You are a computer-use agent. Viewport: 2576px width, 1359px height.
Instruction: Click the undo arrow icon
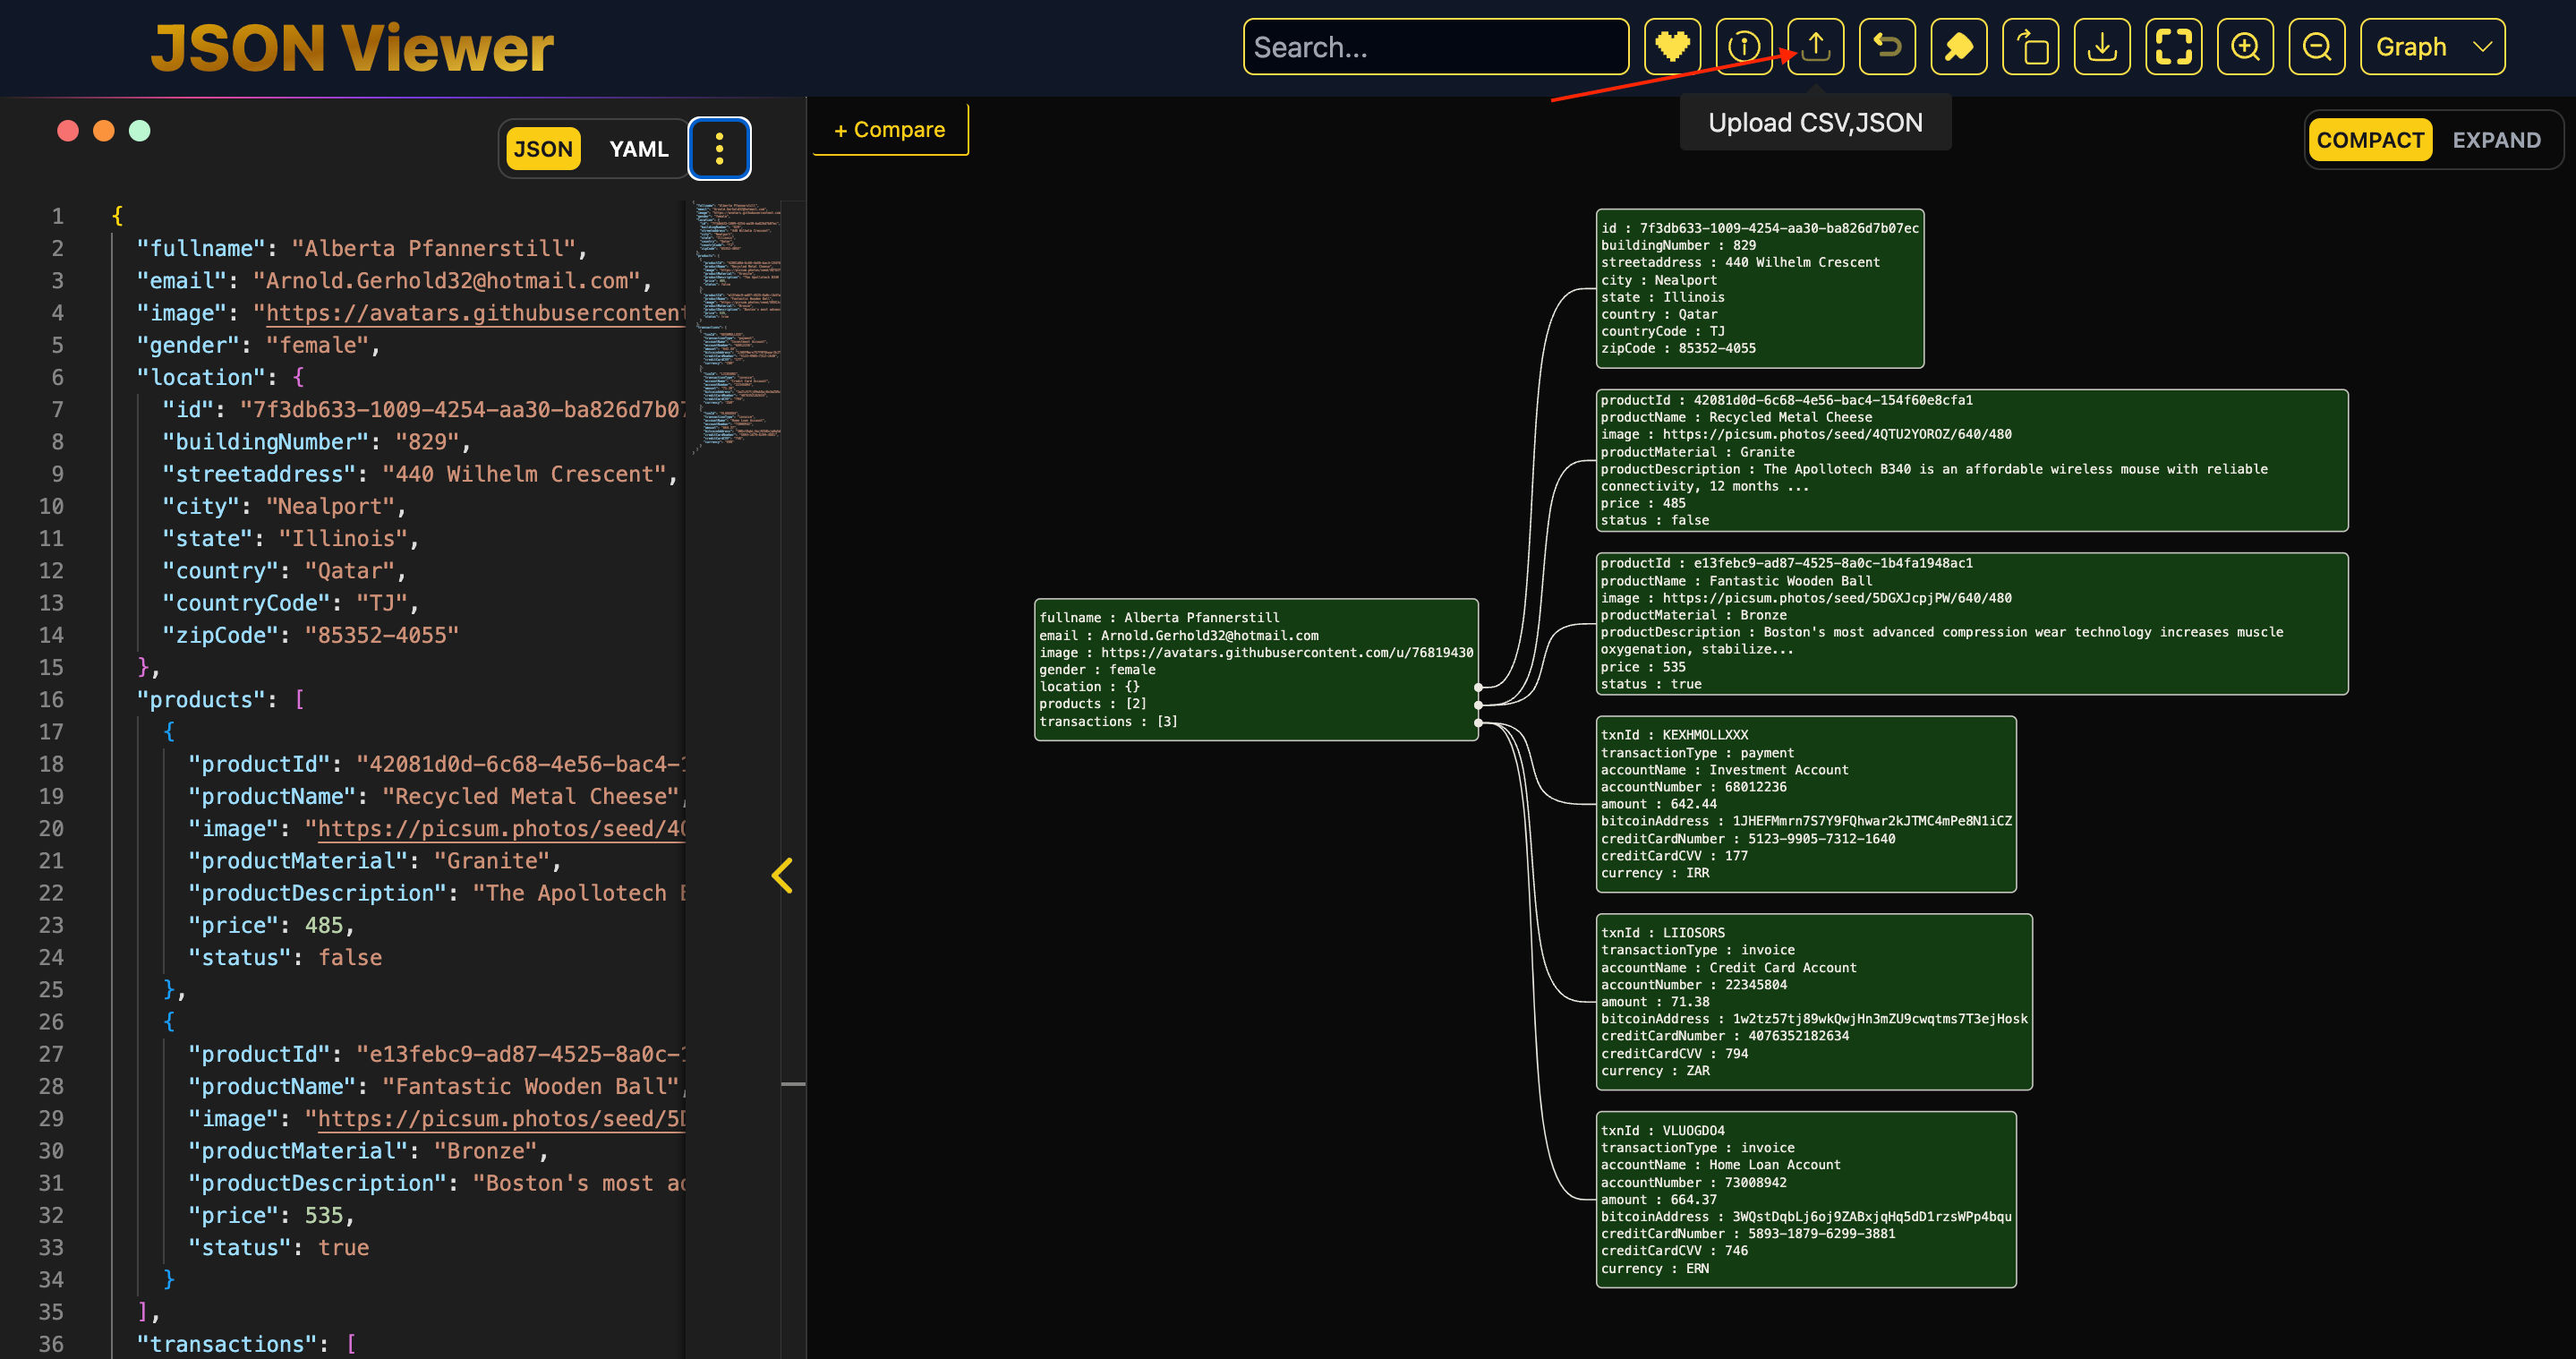pos(1887,47)
